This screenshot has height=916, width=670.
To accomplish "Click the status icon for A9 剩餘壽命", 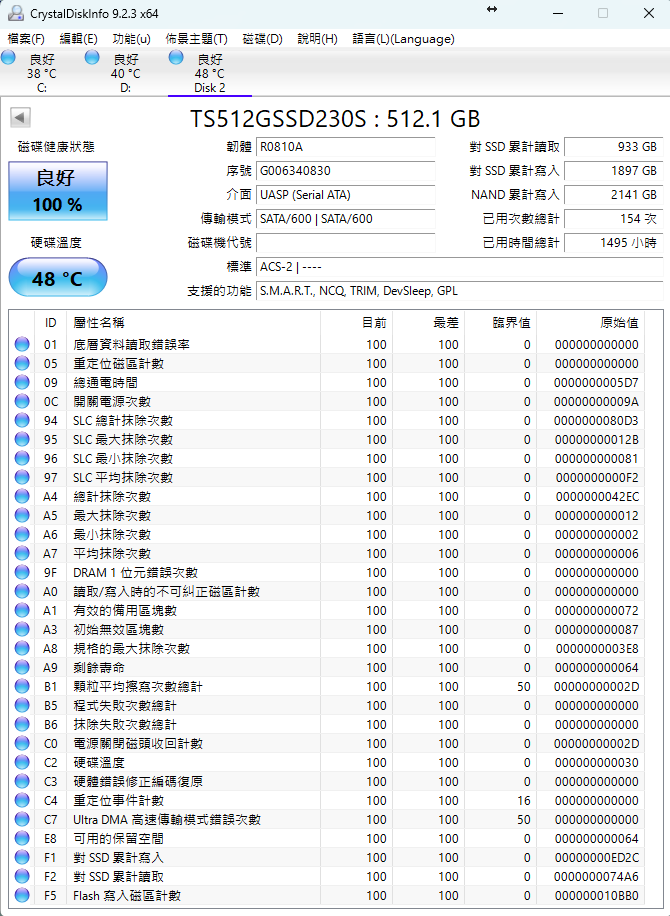I will (x=22, y=667).
